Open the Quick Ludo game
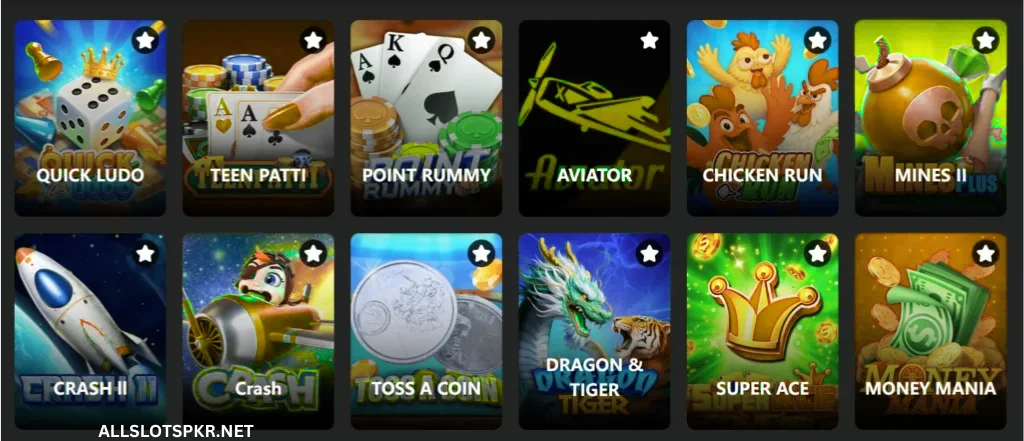Screen dimensions: 1024x441 pyautogui.click(x=90, y=118)
